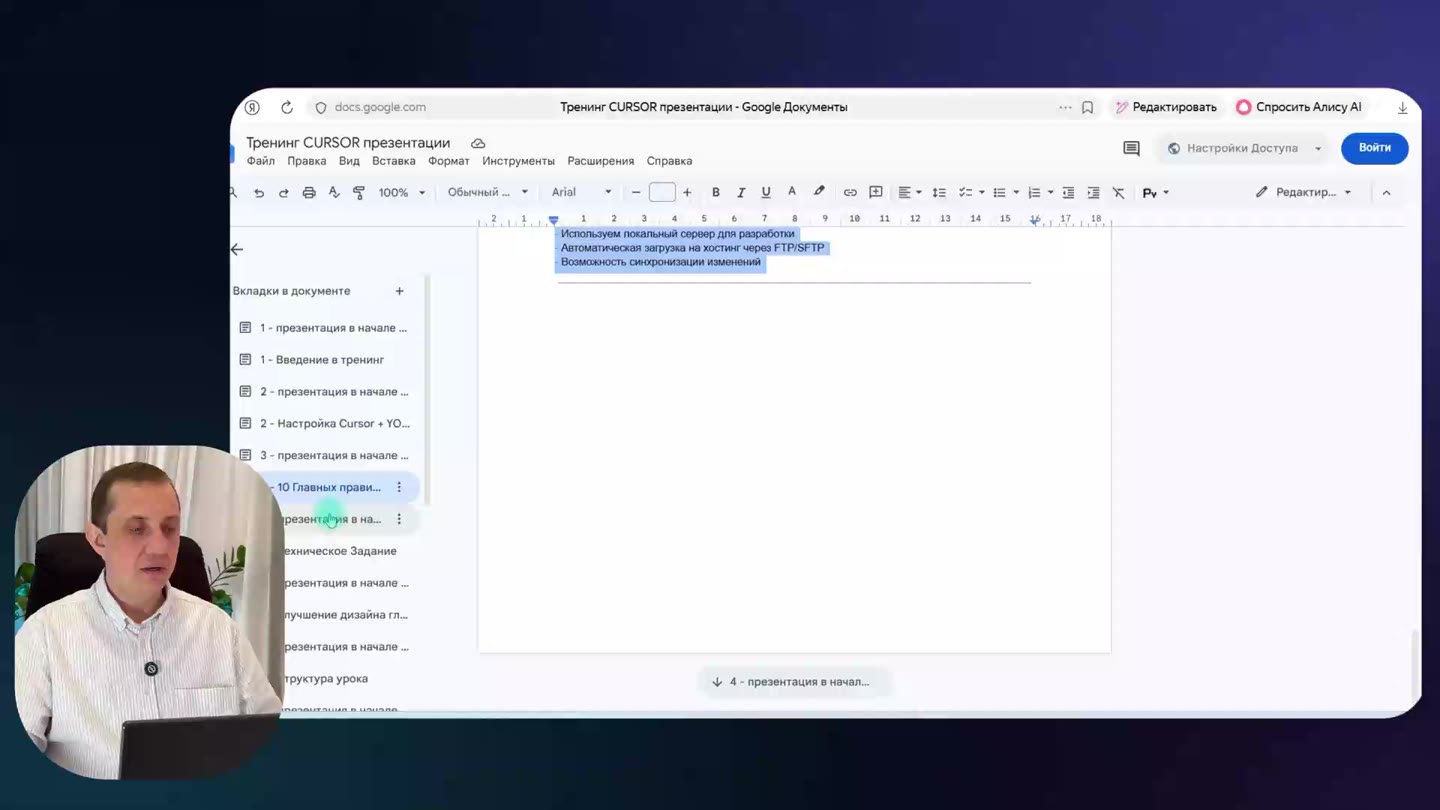This screenshot has height=810, width=1440.
Task: Open the Arial font dropdown
Action: pos(581,193)
